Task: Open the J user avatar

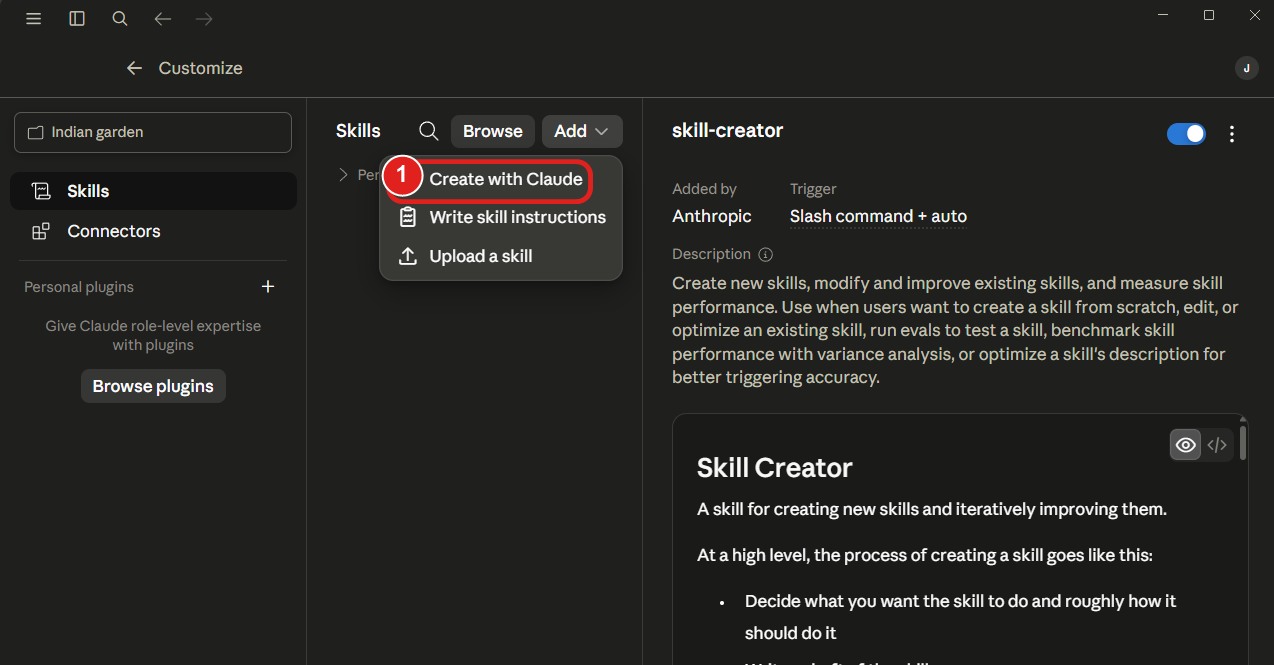Action: coord(1246,68)
